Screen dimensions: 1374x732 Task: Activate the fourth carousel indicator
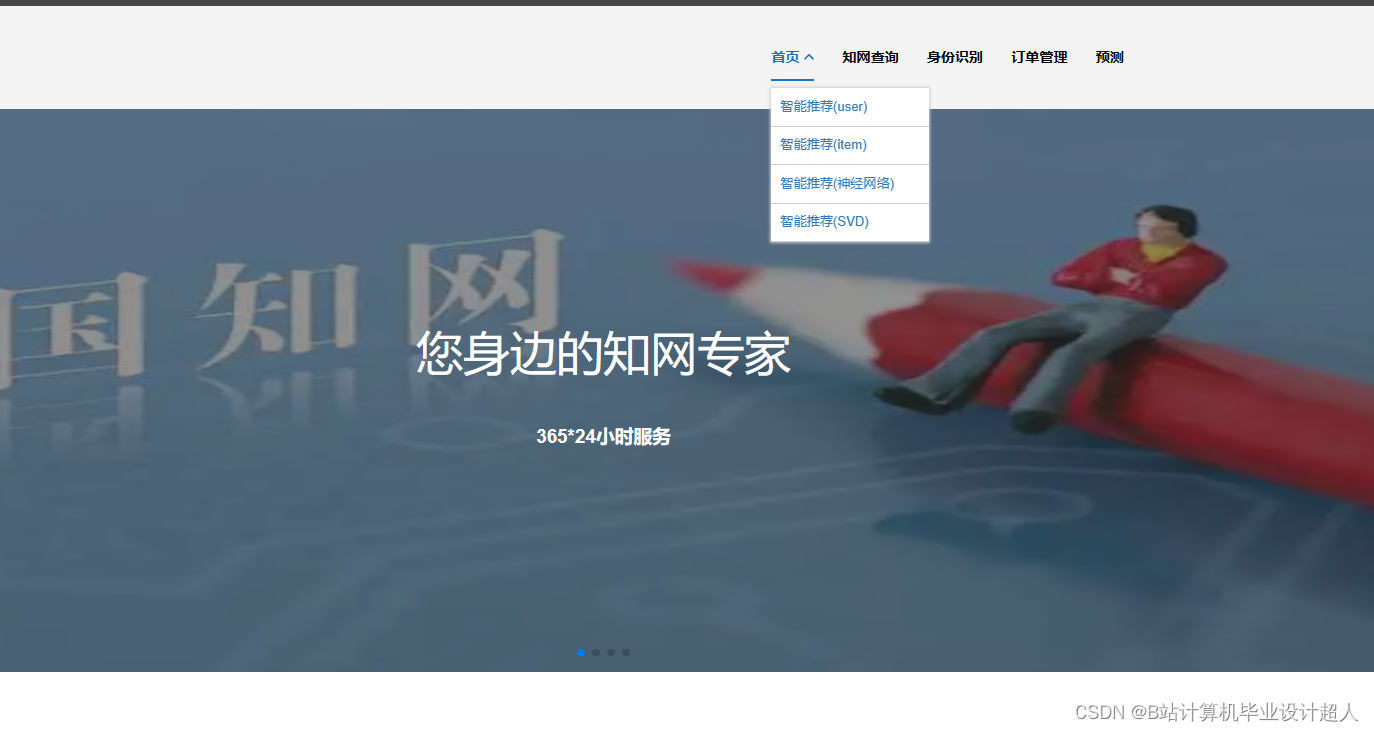point(626,652)
